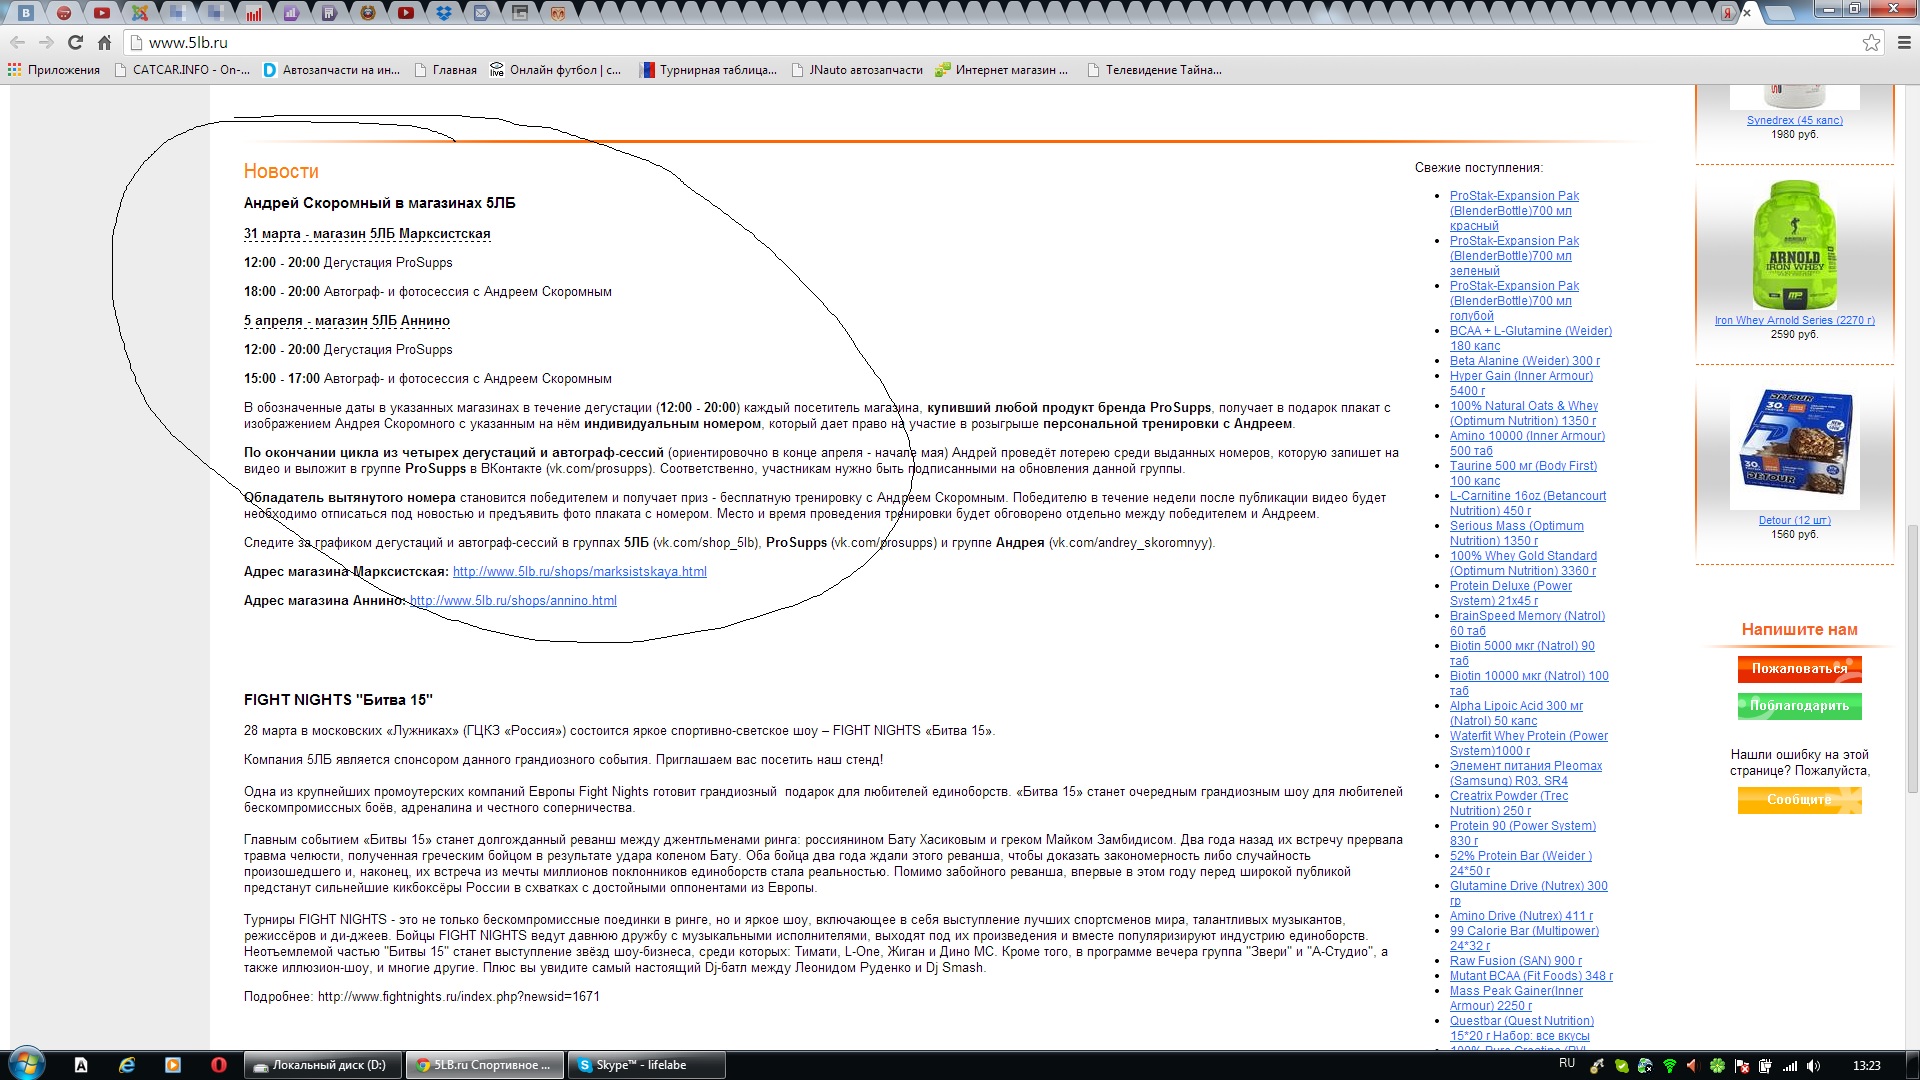Image resolution: width=1920 pixels, height=1080 pixels.
Task: Open the Chrome menu button
Action: 1904,42
